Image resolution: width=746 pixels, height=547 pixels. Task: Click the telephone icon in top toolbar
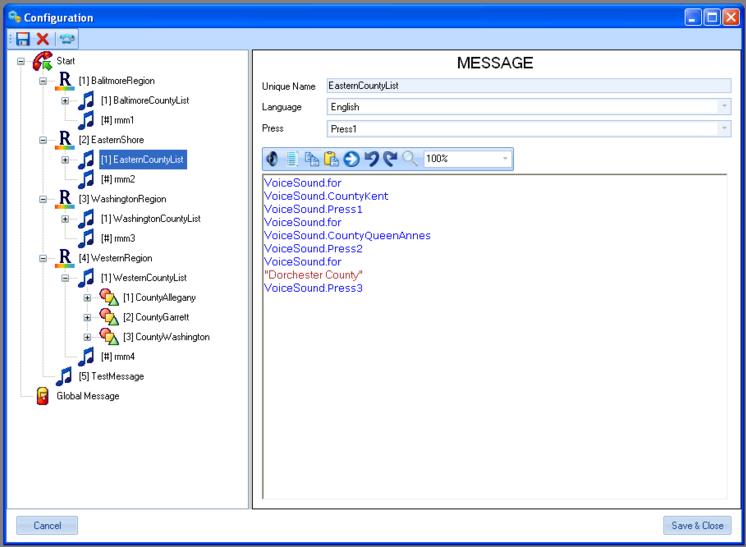[x=67, y=38]
